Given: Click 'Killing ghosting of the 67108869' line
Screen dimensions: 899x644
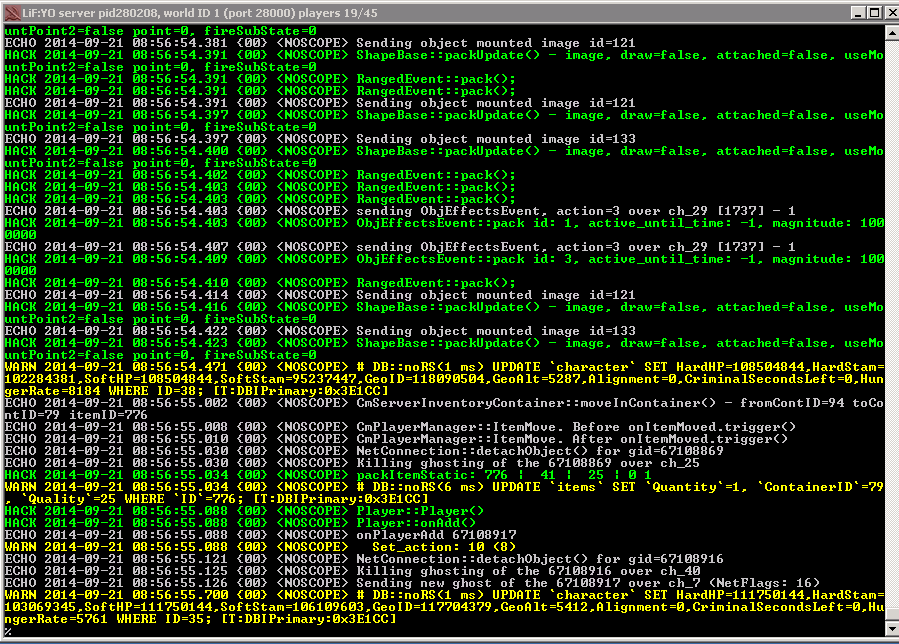Looking at the screenshot, I should click(x=352, y=463).
